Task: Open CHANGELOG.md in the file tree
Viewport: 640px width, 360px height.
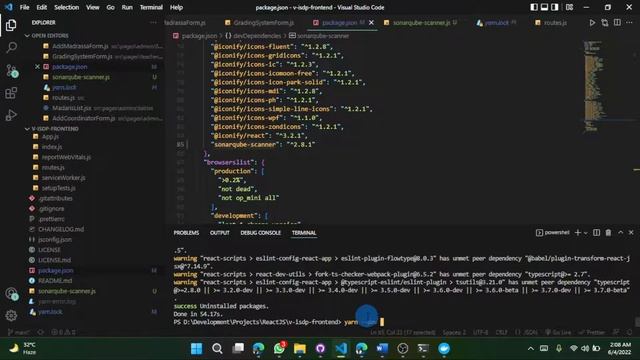Action: [x=61, y=229]
